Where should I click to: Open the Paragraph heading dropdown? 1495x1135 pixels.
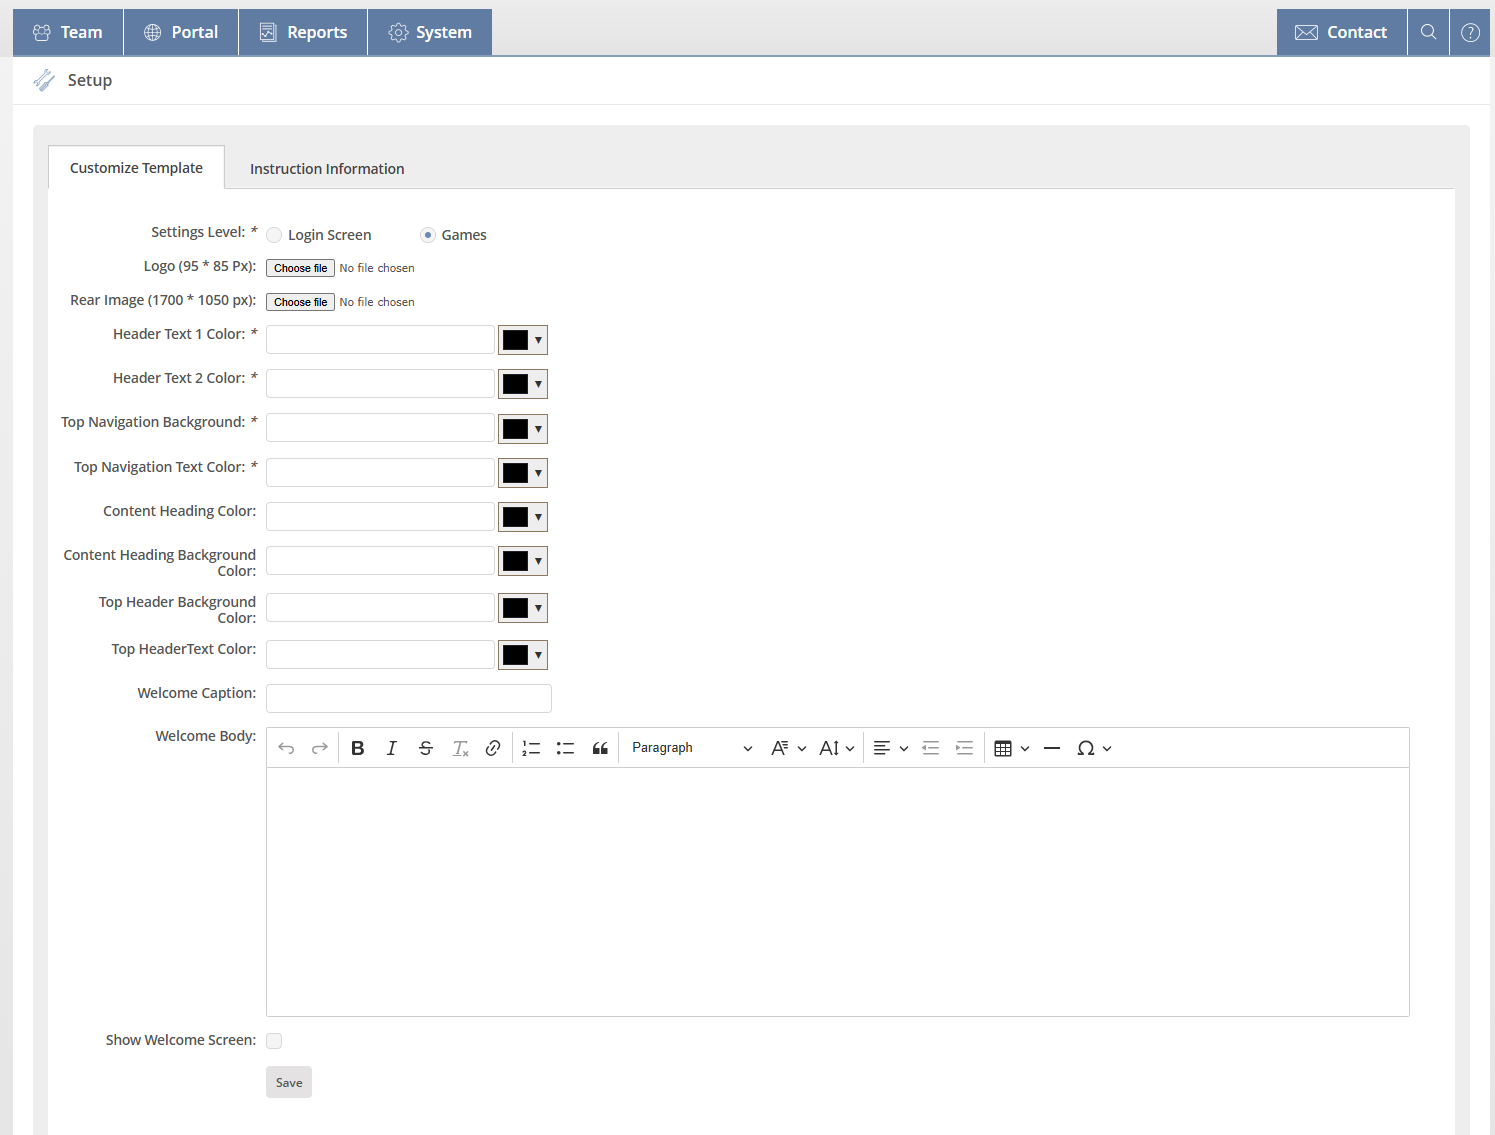point(691,748)
